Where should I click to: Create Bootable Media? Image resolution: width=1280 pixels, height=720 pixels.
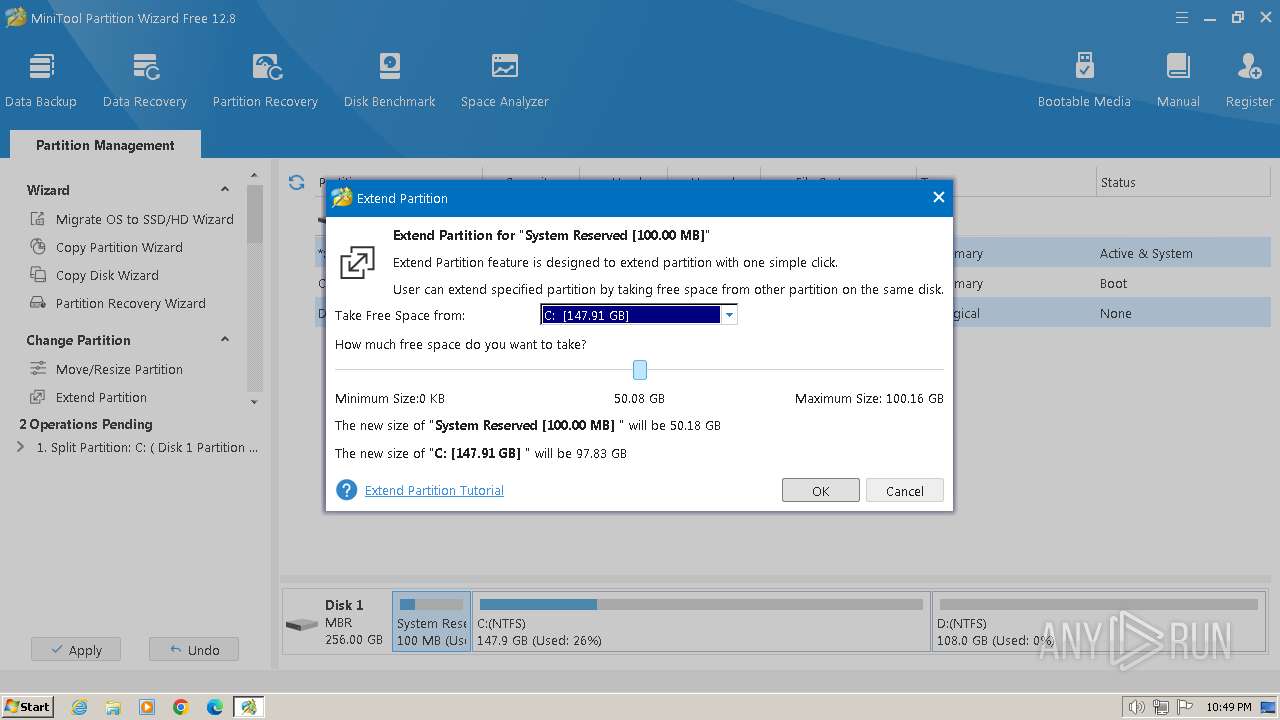pyautogui.click(x=1084, y=79)
